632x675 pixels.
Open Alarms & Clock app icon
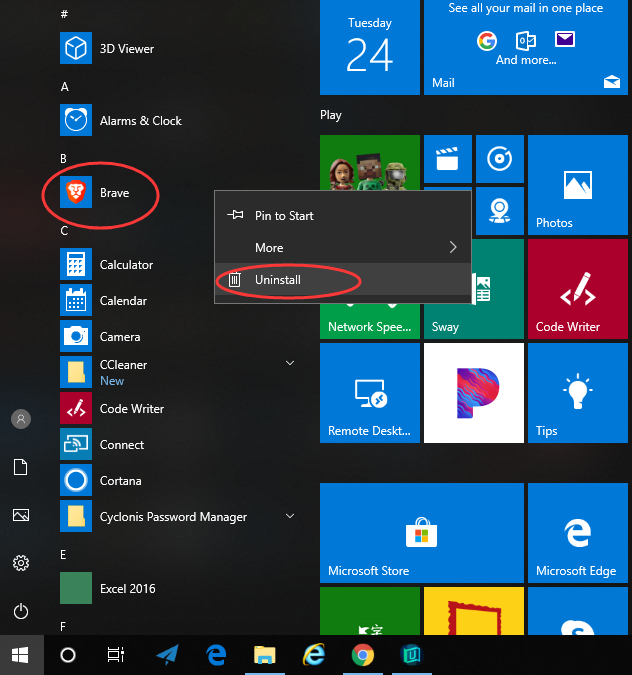tap(76, 120)
